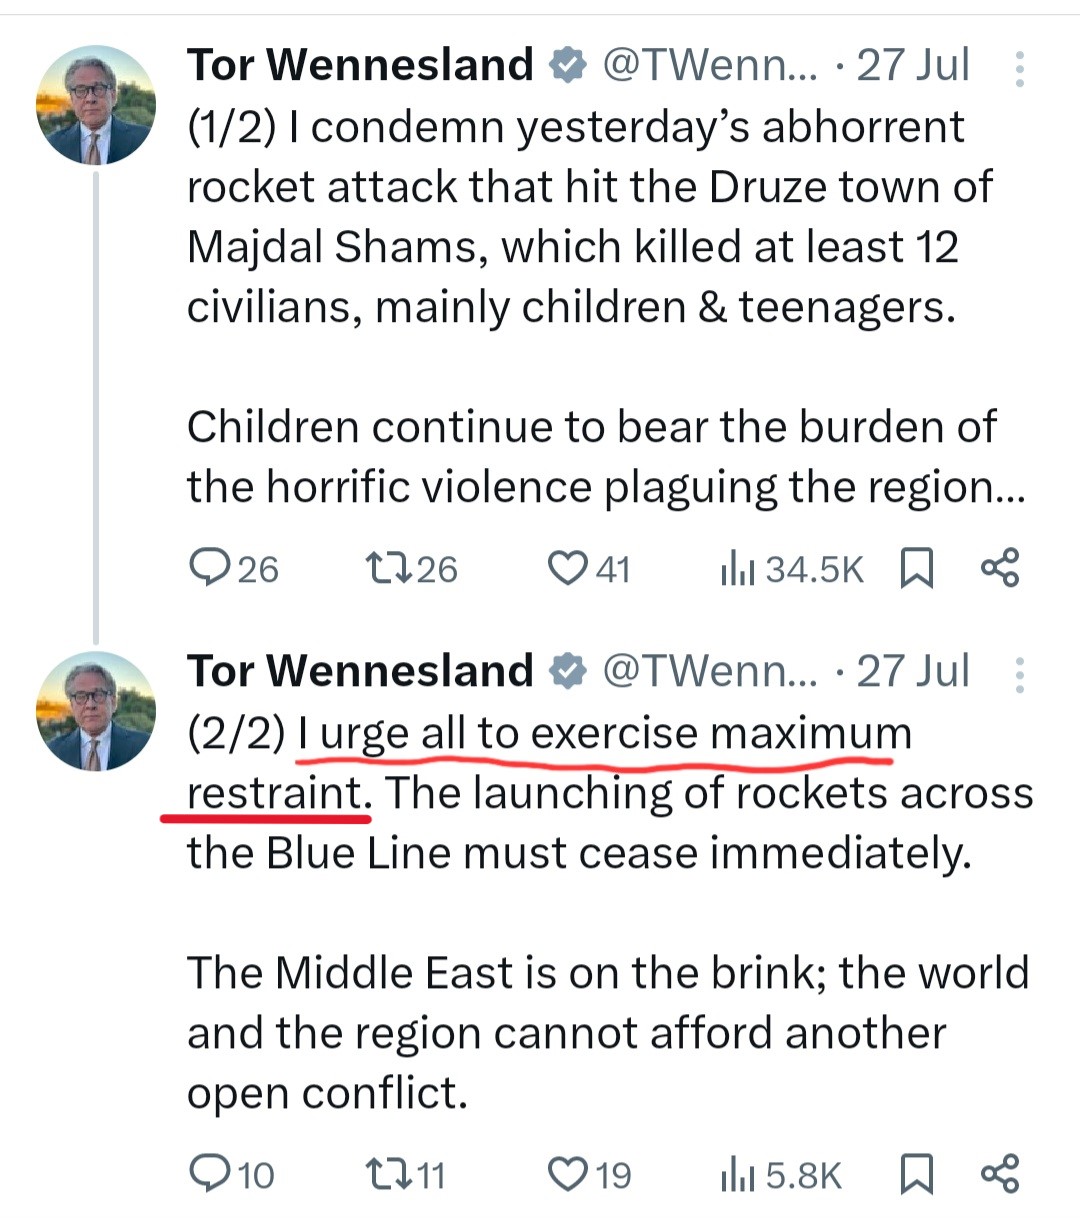Bookmark the first (1/2) tweet
Screen dimensions: 1080x1218
coord(916,568)
